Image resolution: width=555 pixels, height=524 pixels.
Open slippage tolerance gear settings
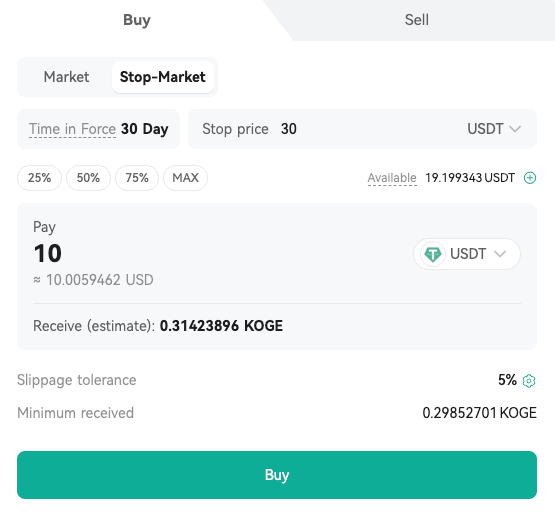[x=529, y=381]
